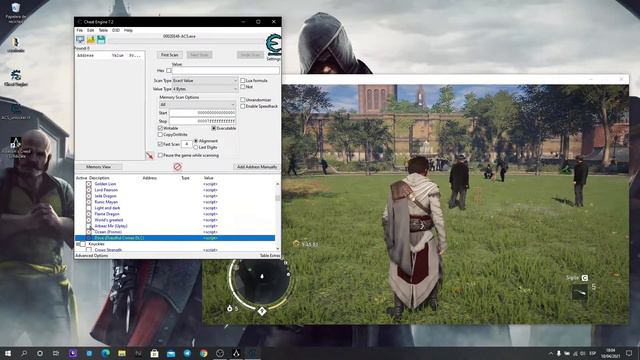The width and height of the screenshot is (640, 360).
Task: Toggle the Writable checkbox
Action: pyautogui.click(x=160, y=128)
